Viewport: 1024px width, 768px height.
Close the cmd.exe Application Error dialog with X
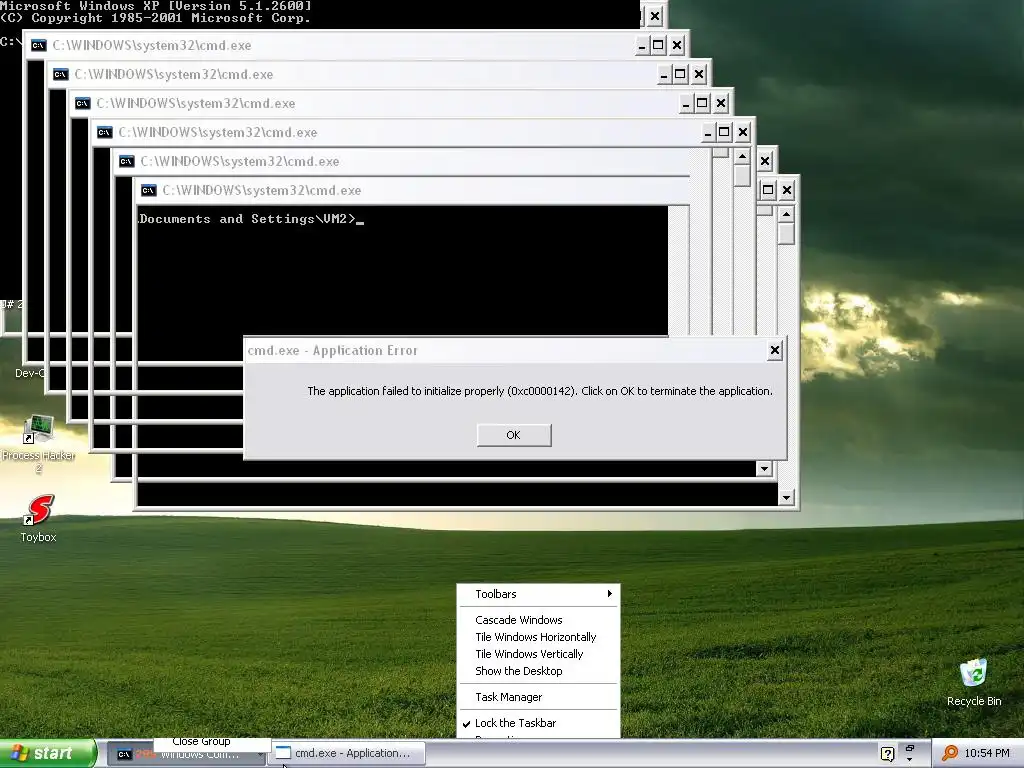(775, 351)
